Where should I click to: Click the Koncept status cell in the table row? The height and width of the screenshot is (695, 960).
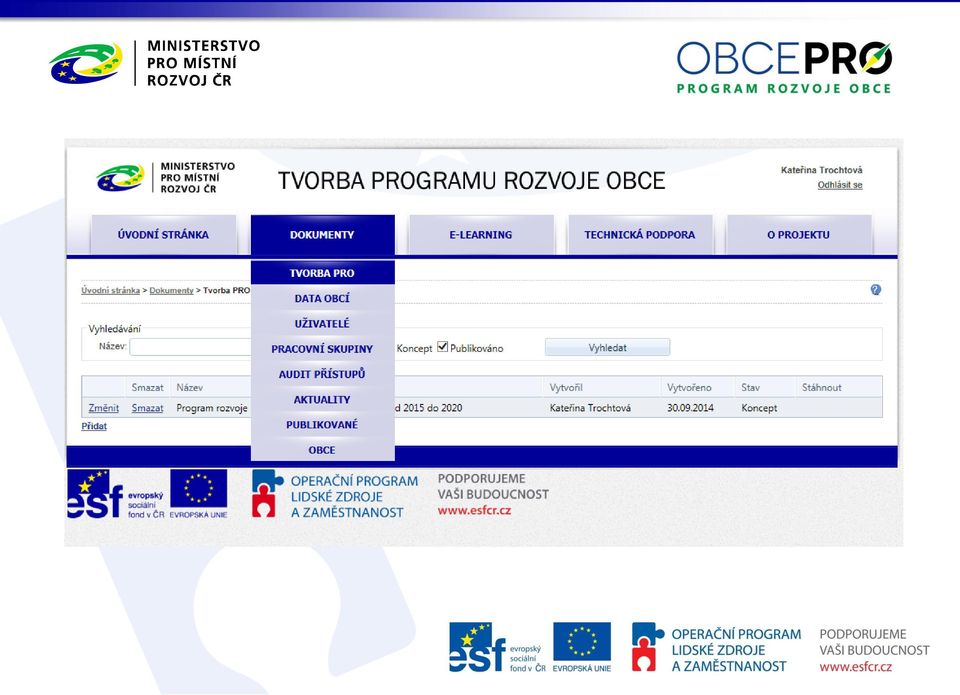coord(759,408)
